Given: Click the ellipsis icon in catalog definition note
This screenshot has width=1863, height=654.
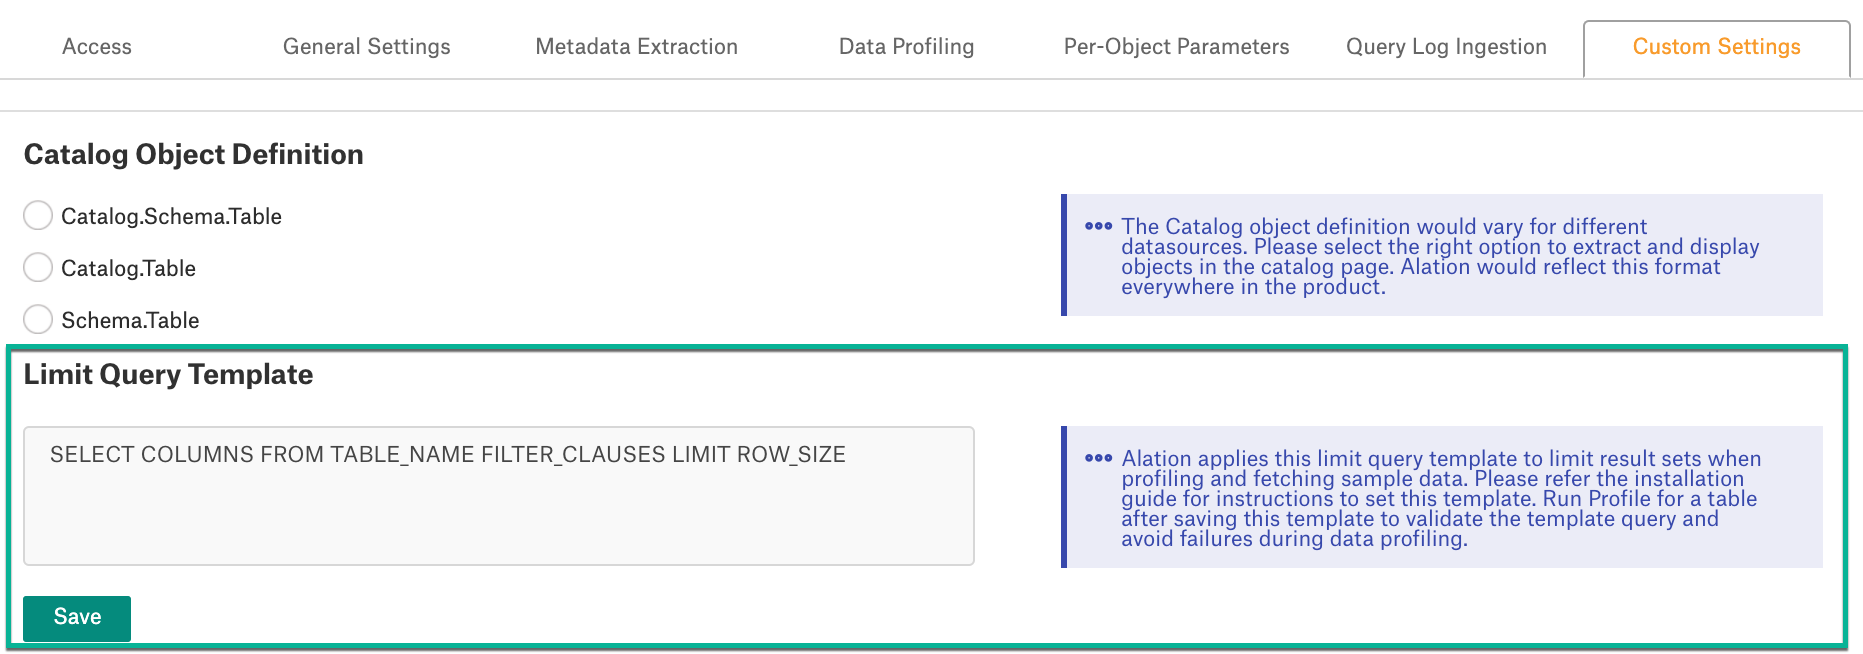Looking at the screenshot, I should pos(1098,226).
